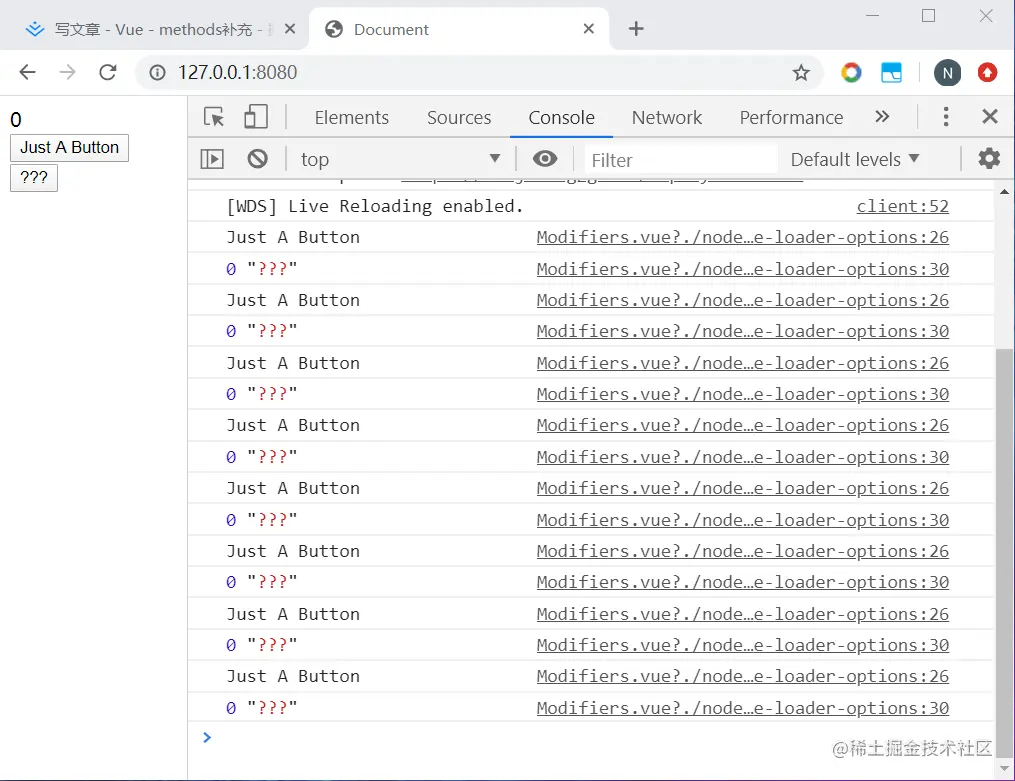The height and width of the screenshot is (781, 1015).
Task: Show the console sidebar panel
Action: [212, 159]
